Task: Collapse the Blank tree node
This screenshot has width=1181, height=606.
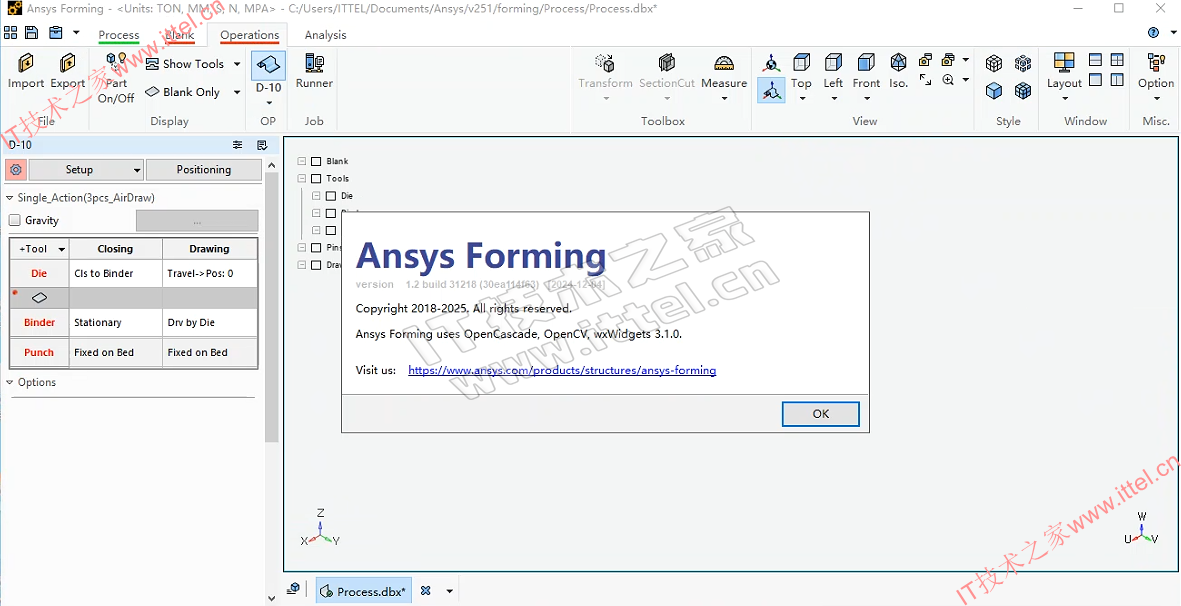Action: 302,161
